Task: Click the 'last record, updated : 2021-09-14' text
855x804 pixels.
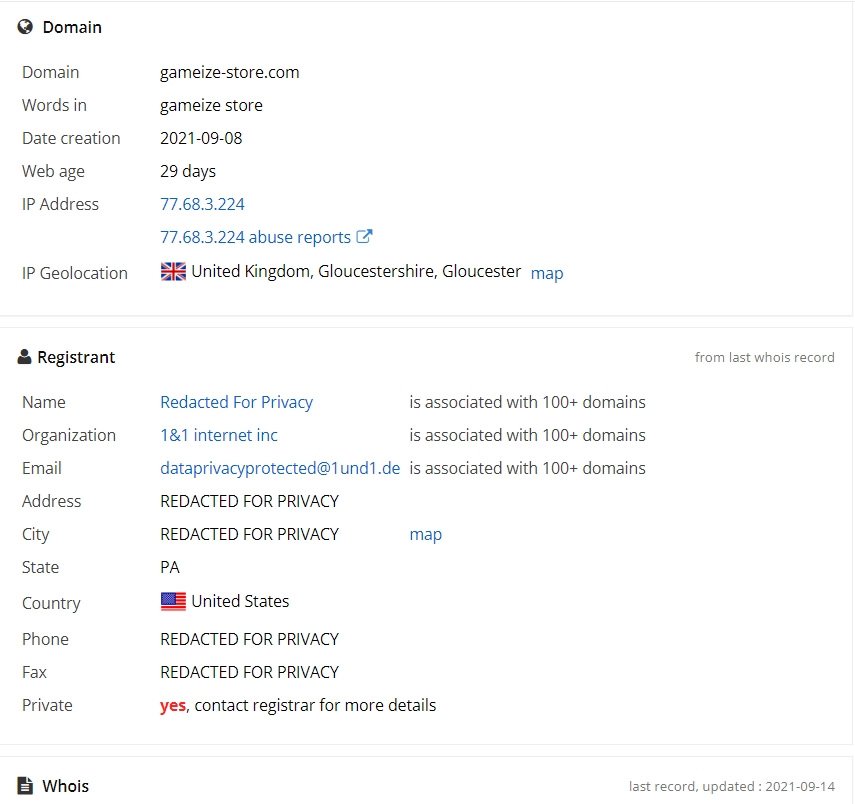Action: click(x=732, y=787)
